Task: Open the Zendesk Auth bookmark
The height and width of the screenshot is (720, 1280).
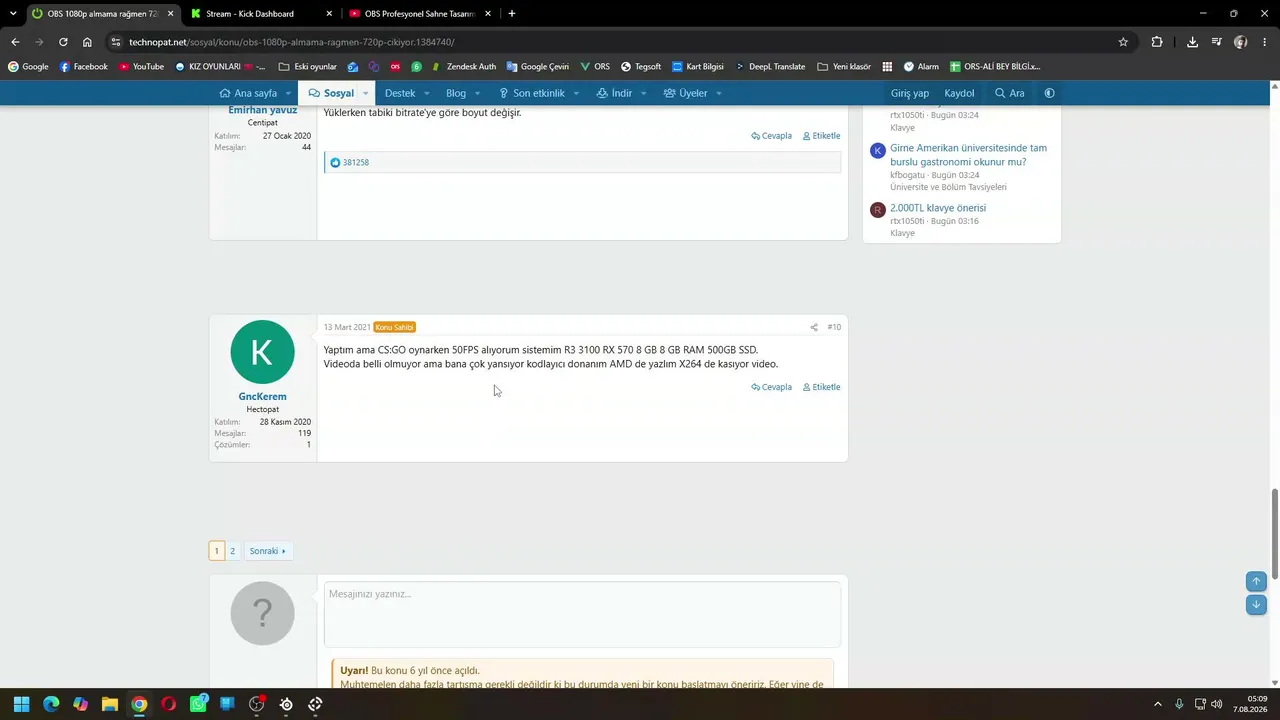Action: [463, 67]
